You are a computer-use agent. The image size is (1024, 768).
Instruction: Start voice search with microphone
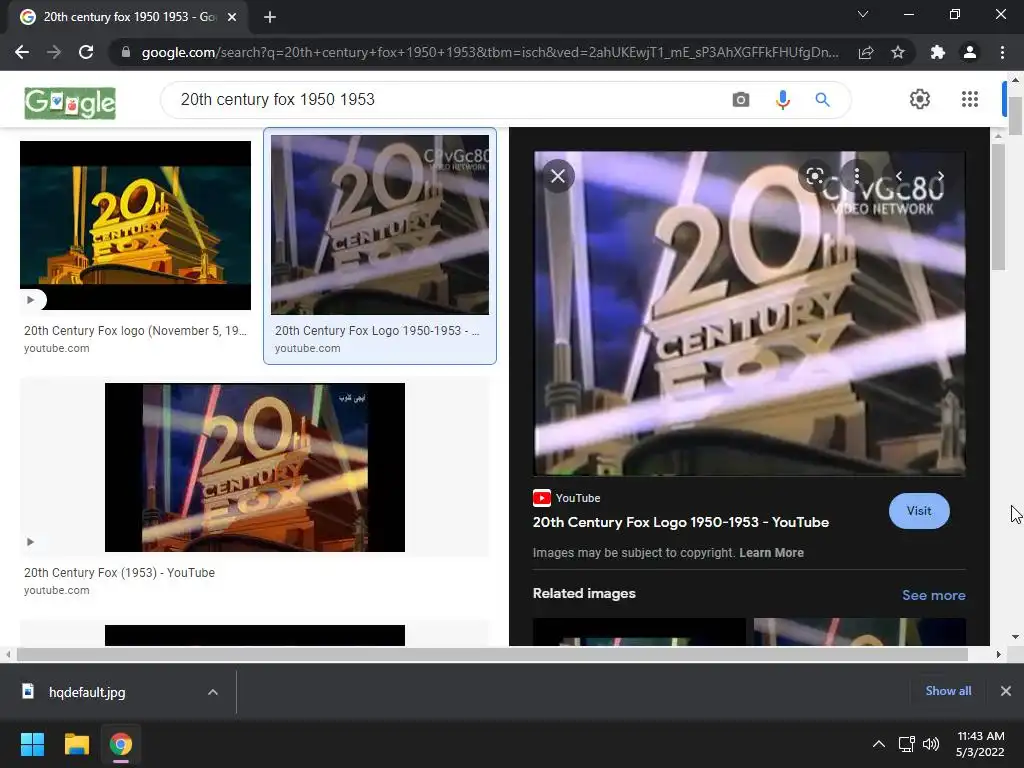782,99
